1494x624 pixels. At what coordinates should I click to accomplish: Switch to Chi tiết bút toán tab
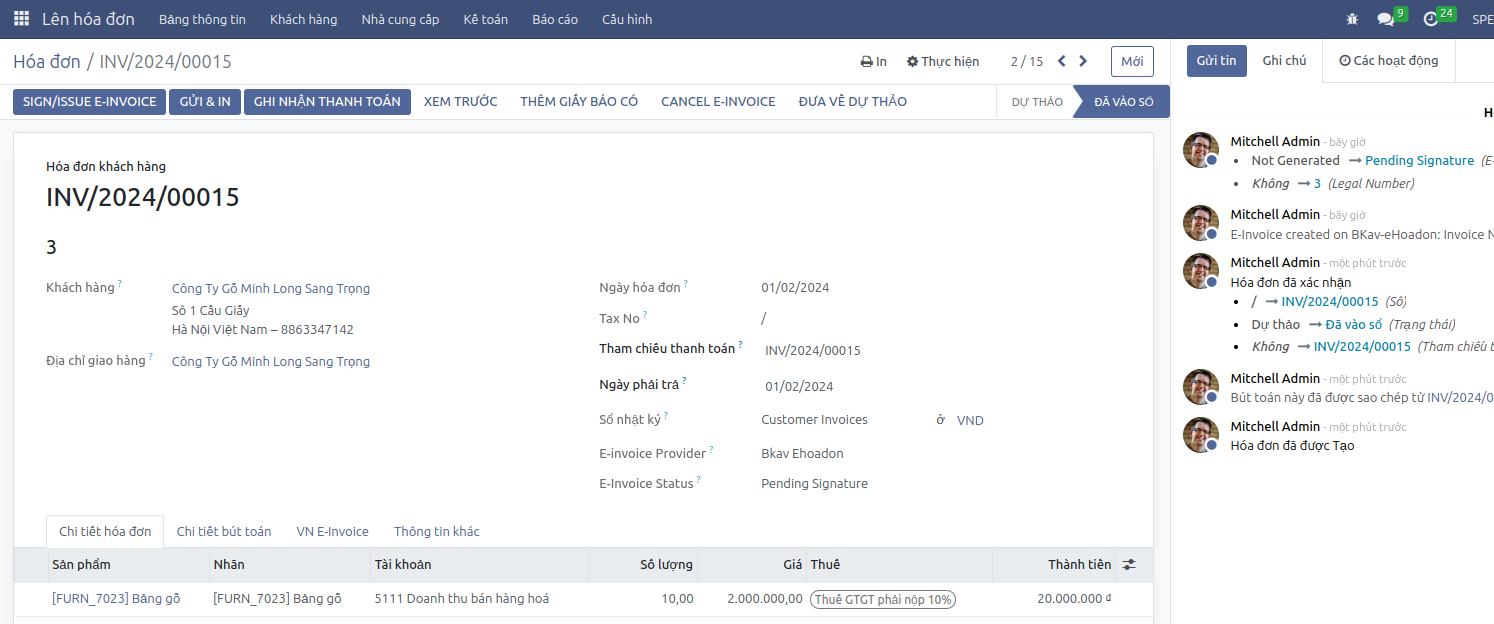pos(223,532)
